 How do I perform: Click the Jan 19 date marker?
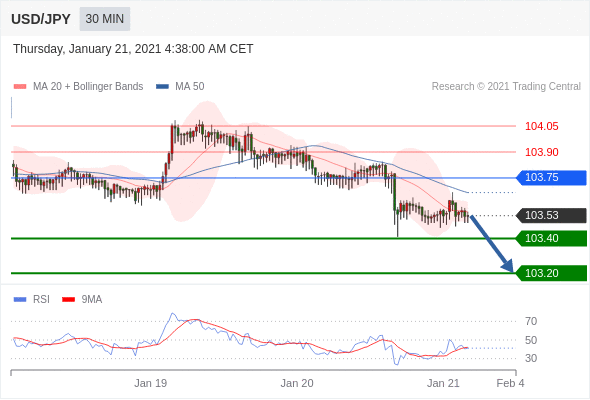pyautogui.click(x=151, y=383)
